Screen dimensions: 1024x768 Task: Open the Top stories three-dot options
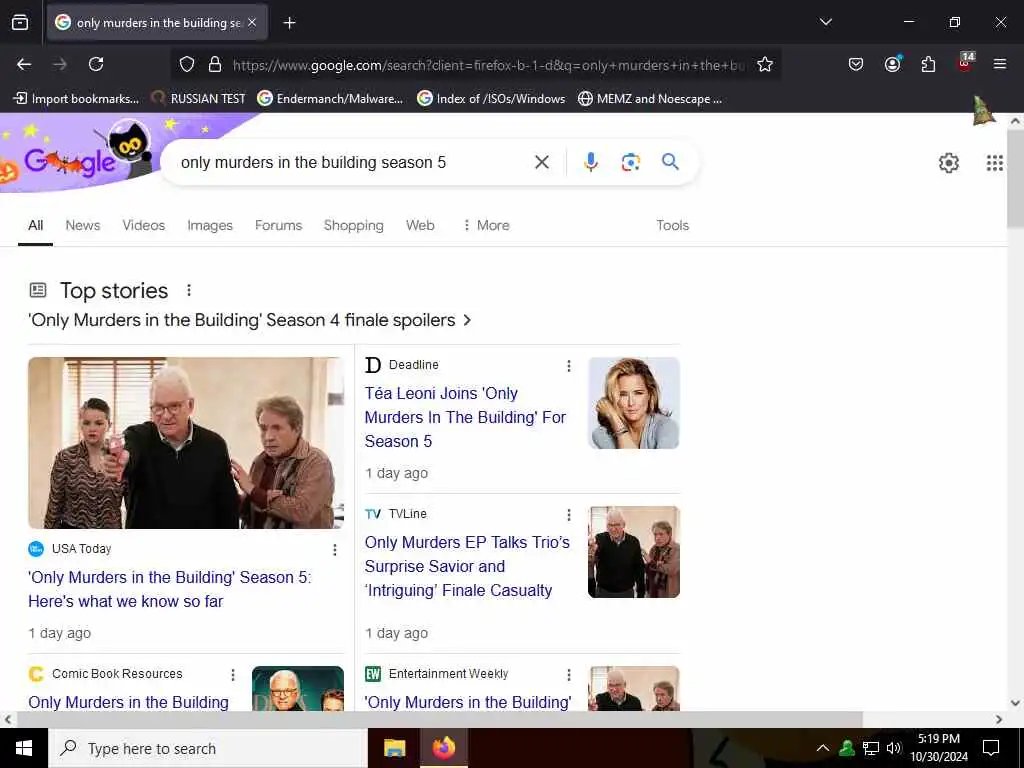(x=189, y=290)
